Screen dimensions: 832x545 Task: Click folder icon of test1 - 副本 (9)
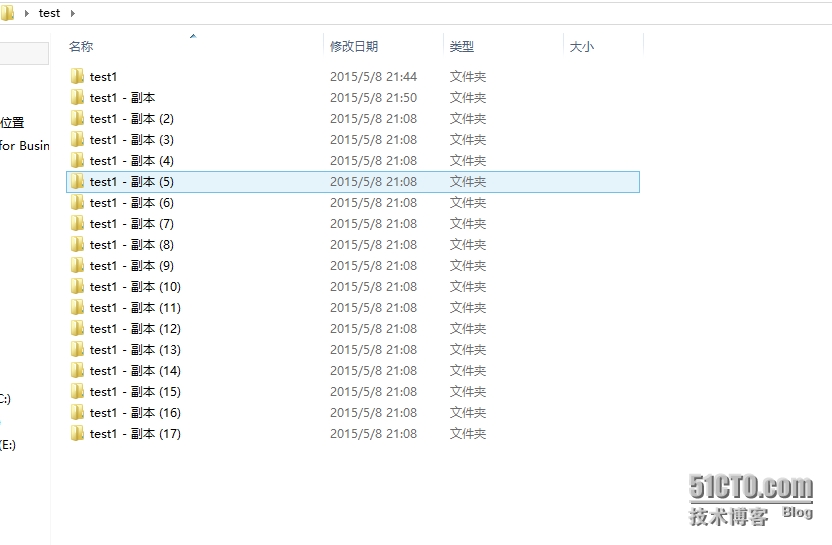77,265
